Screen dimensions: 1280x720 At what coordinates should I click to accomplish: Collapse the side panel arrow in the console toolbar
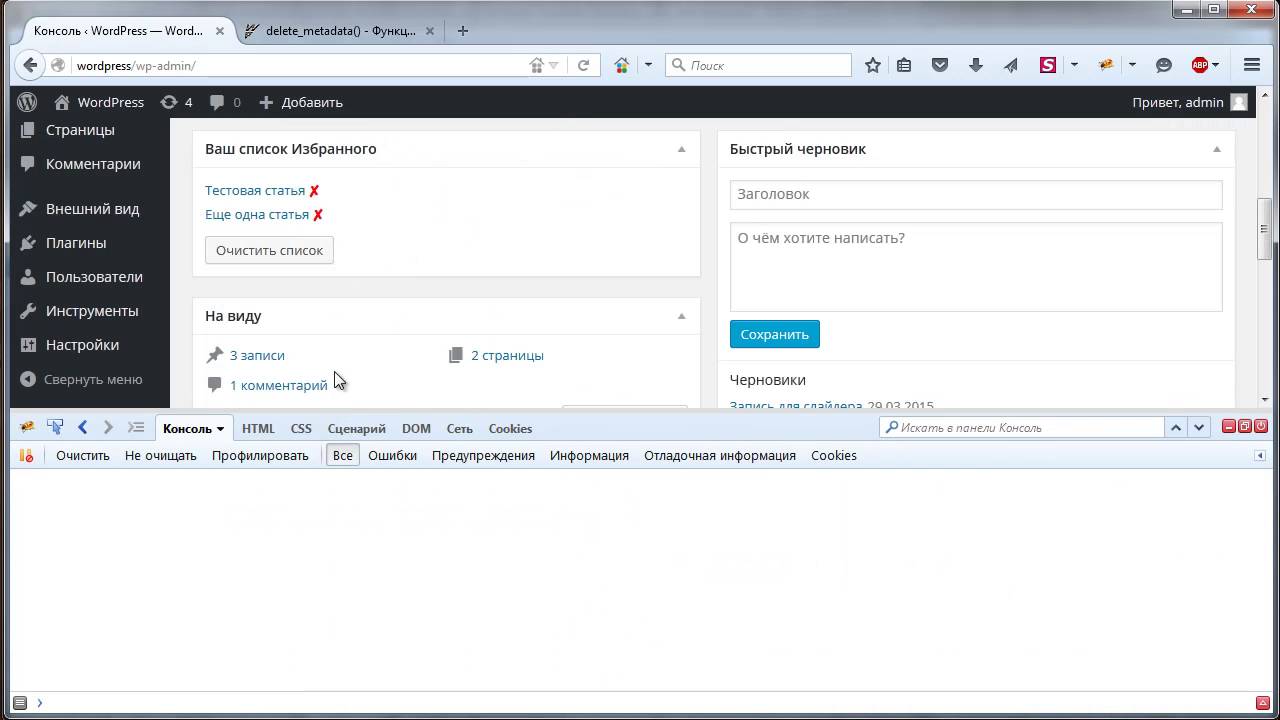point(1260,455)
